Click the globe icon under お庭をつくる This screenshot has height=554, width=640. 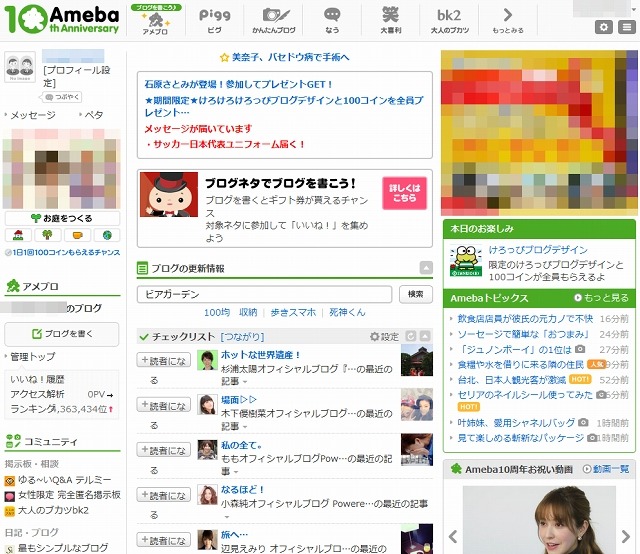[107, 235]
